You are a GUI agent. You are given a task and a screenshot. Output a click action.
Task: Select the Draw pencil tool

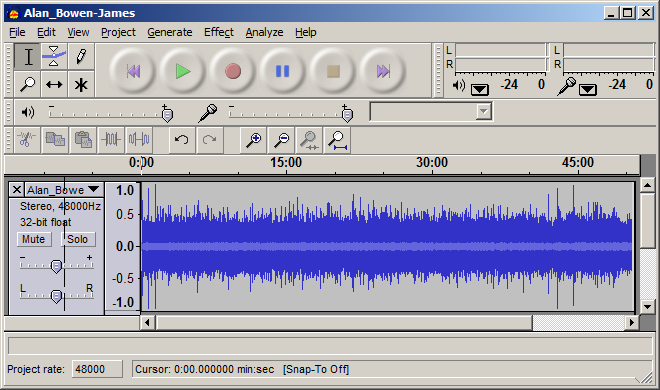[81, 57]
